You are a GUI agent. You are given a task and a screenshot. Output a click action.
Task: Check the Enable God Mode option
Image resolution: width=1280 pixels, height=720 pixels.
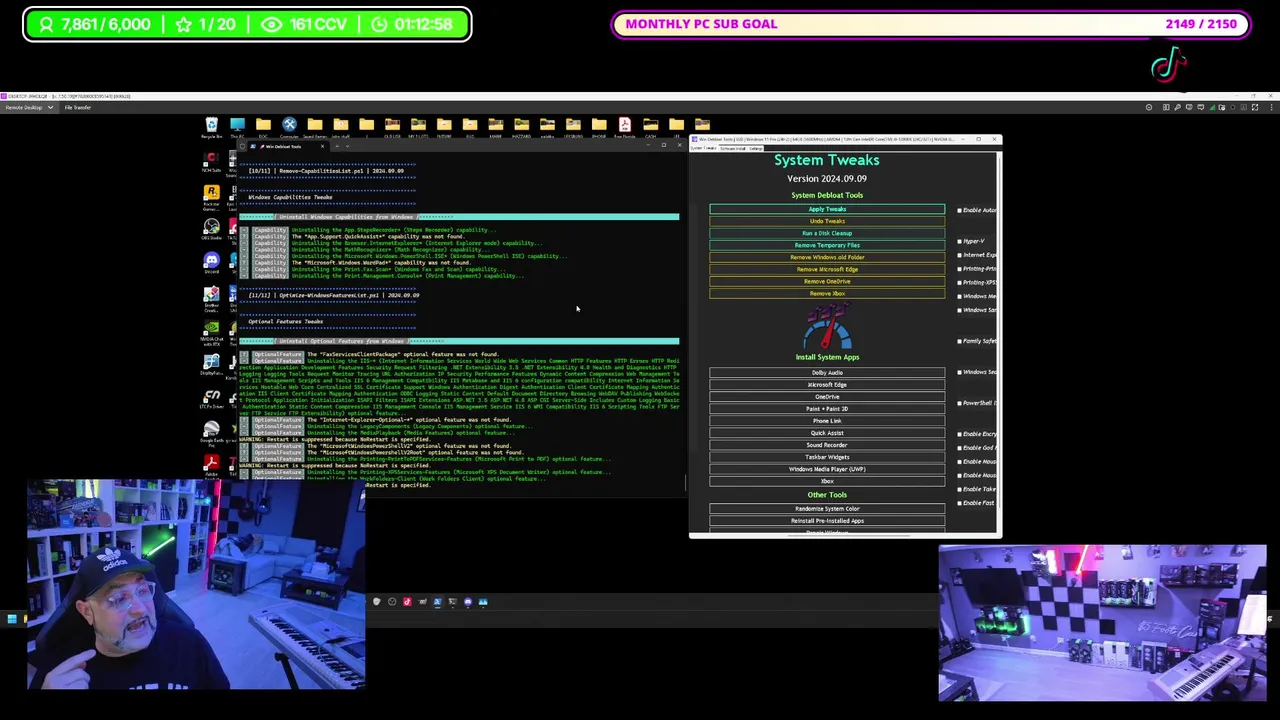tap(960, 448)
